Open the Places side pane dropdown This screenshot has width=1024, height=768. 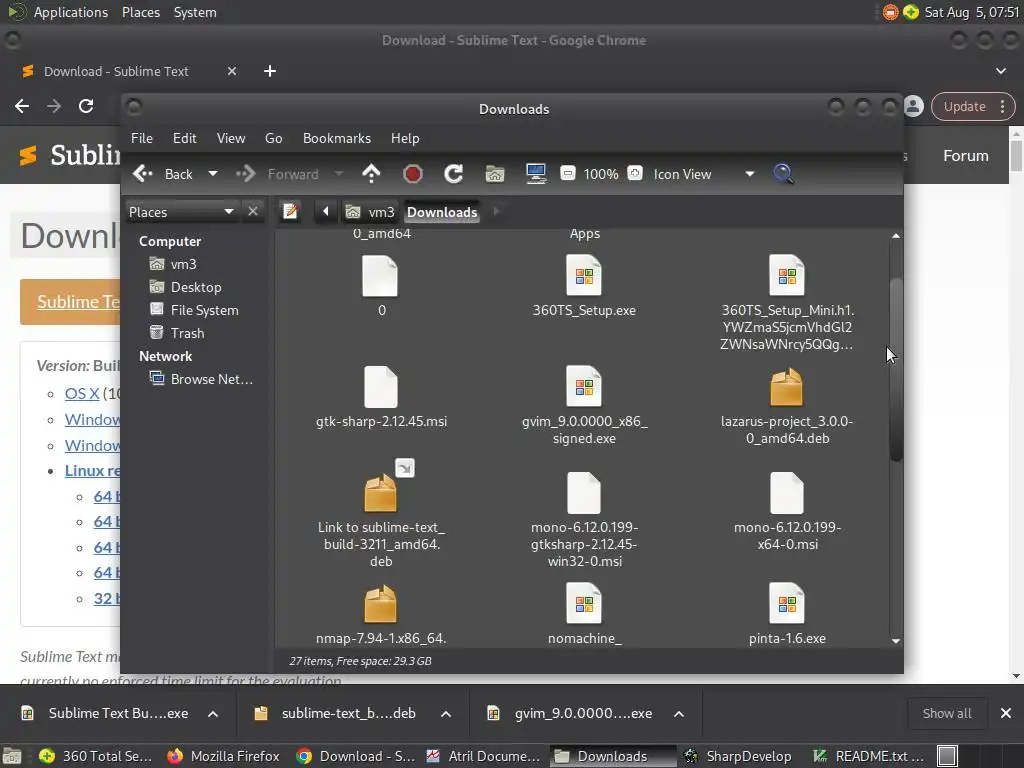[181, 212]
